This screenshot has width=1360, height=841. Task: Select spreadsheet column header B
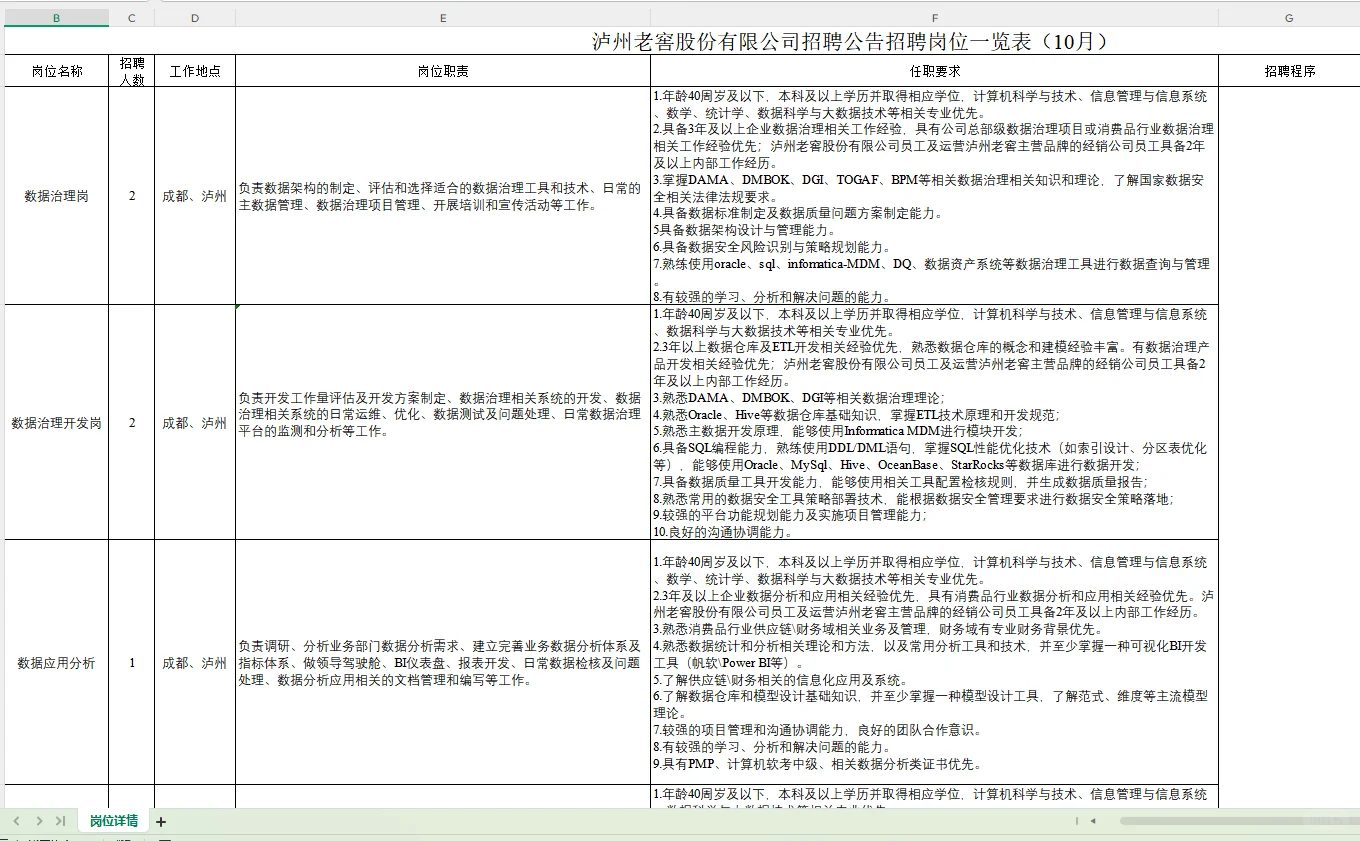point(57,16)
